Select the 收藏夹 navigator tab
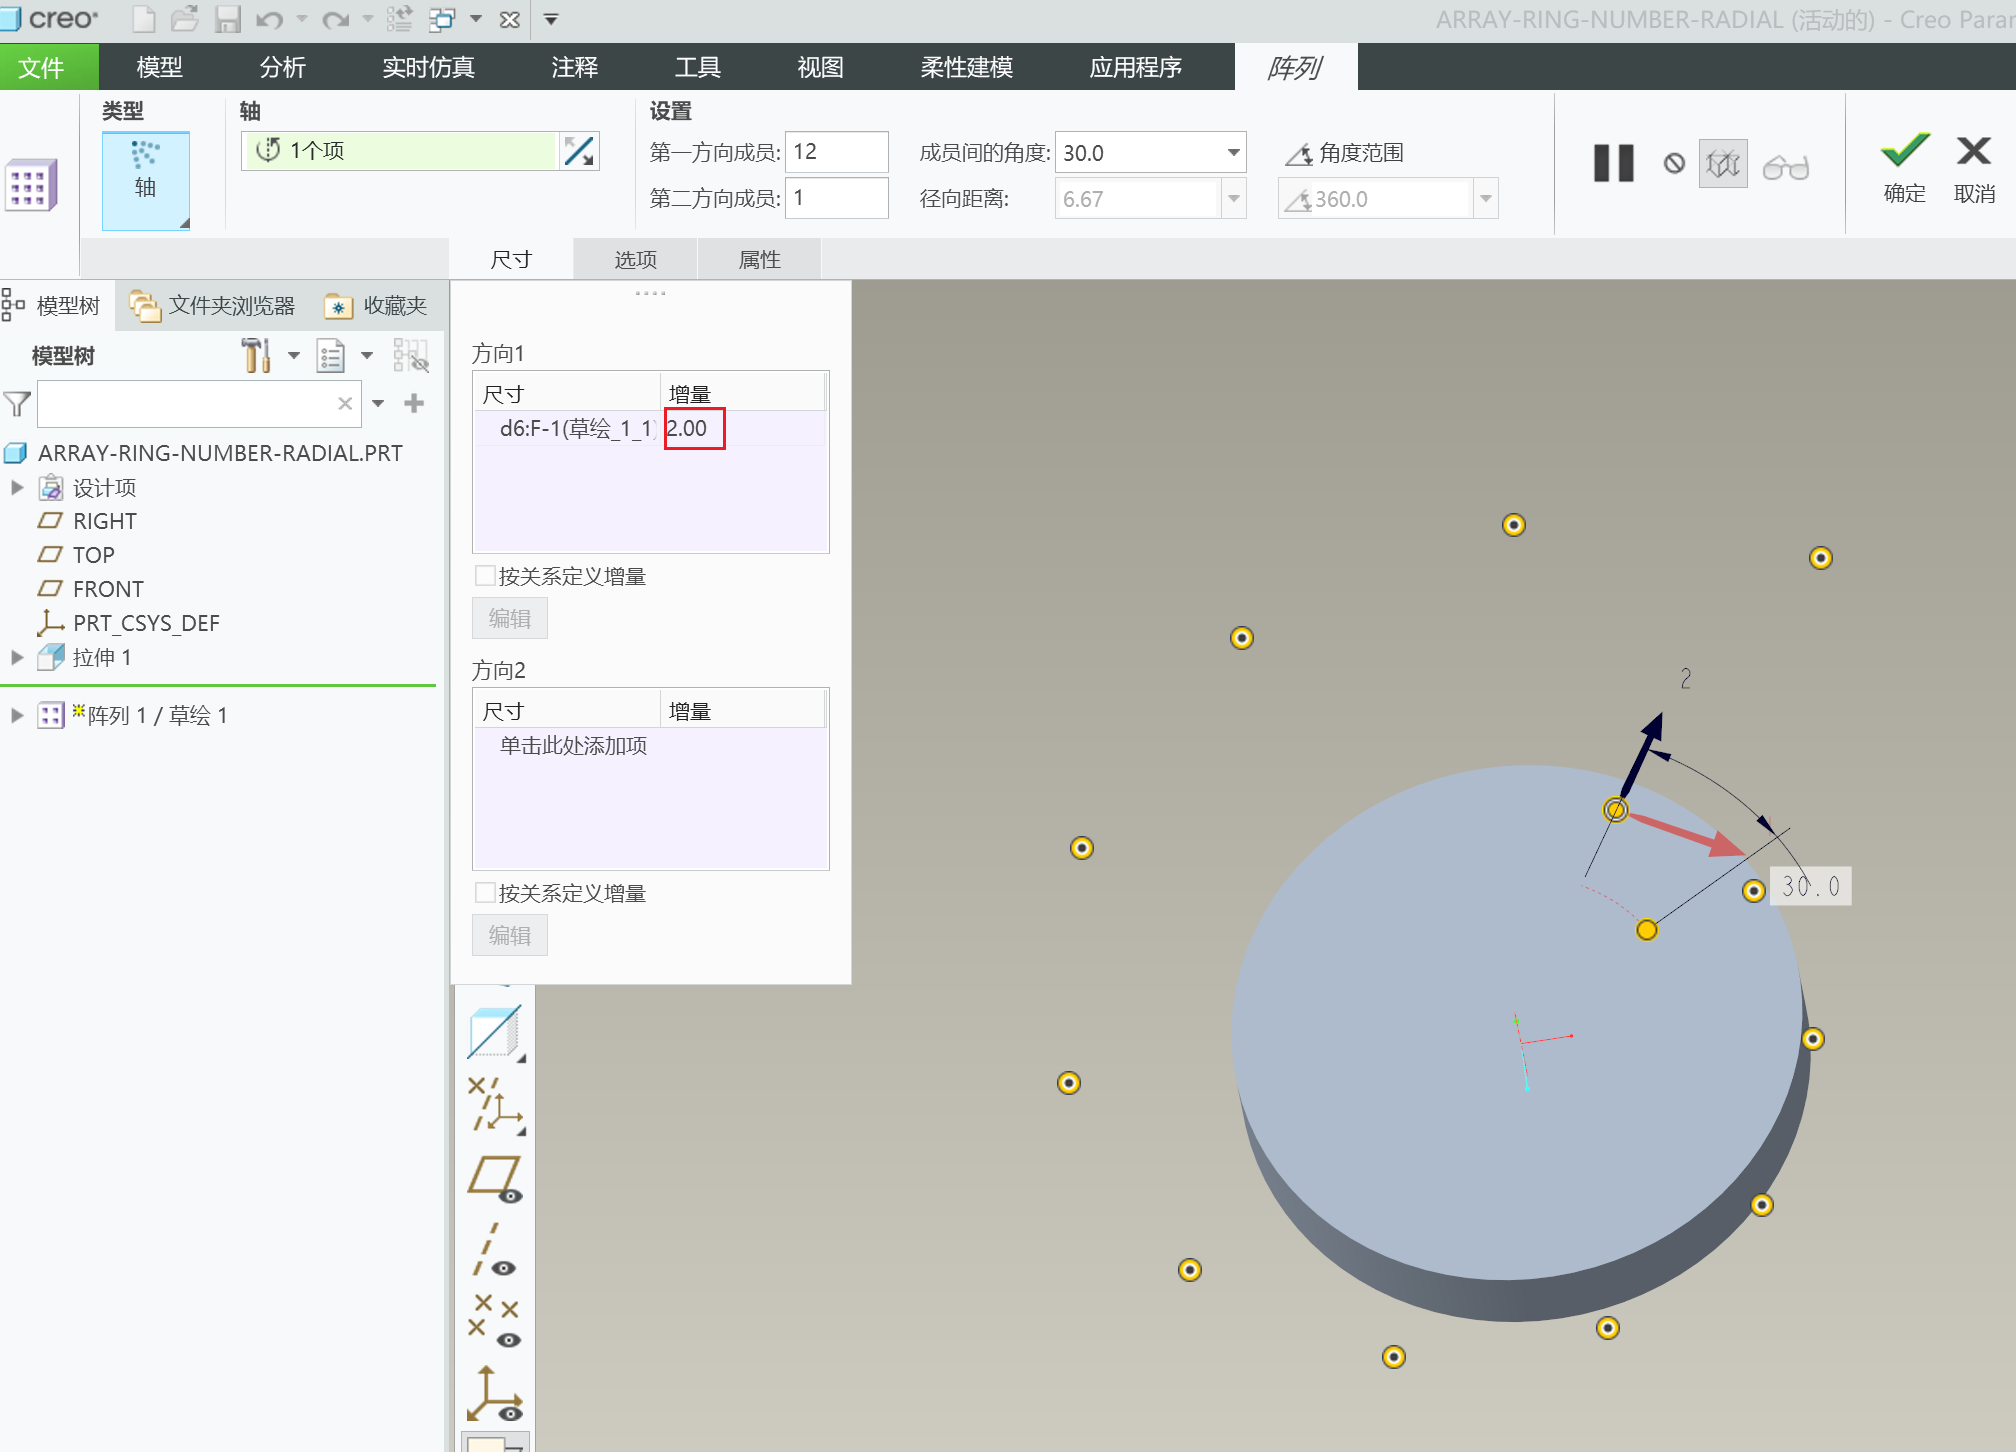Image resolution: width=2016 pixels, height=1452 pixels. pos(377,305)
